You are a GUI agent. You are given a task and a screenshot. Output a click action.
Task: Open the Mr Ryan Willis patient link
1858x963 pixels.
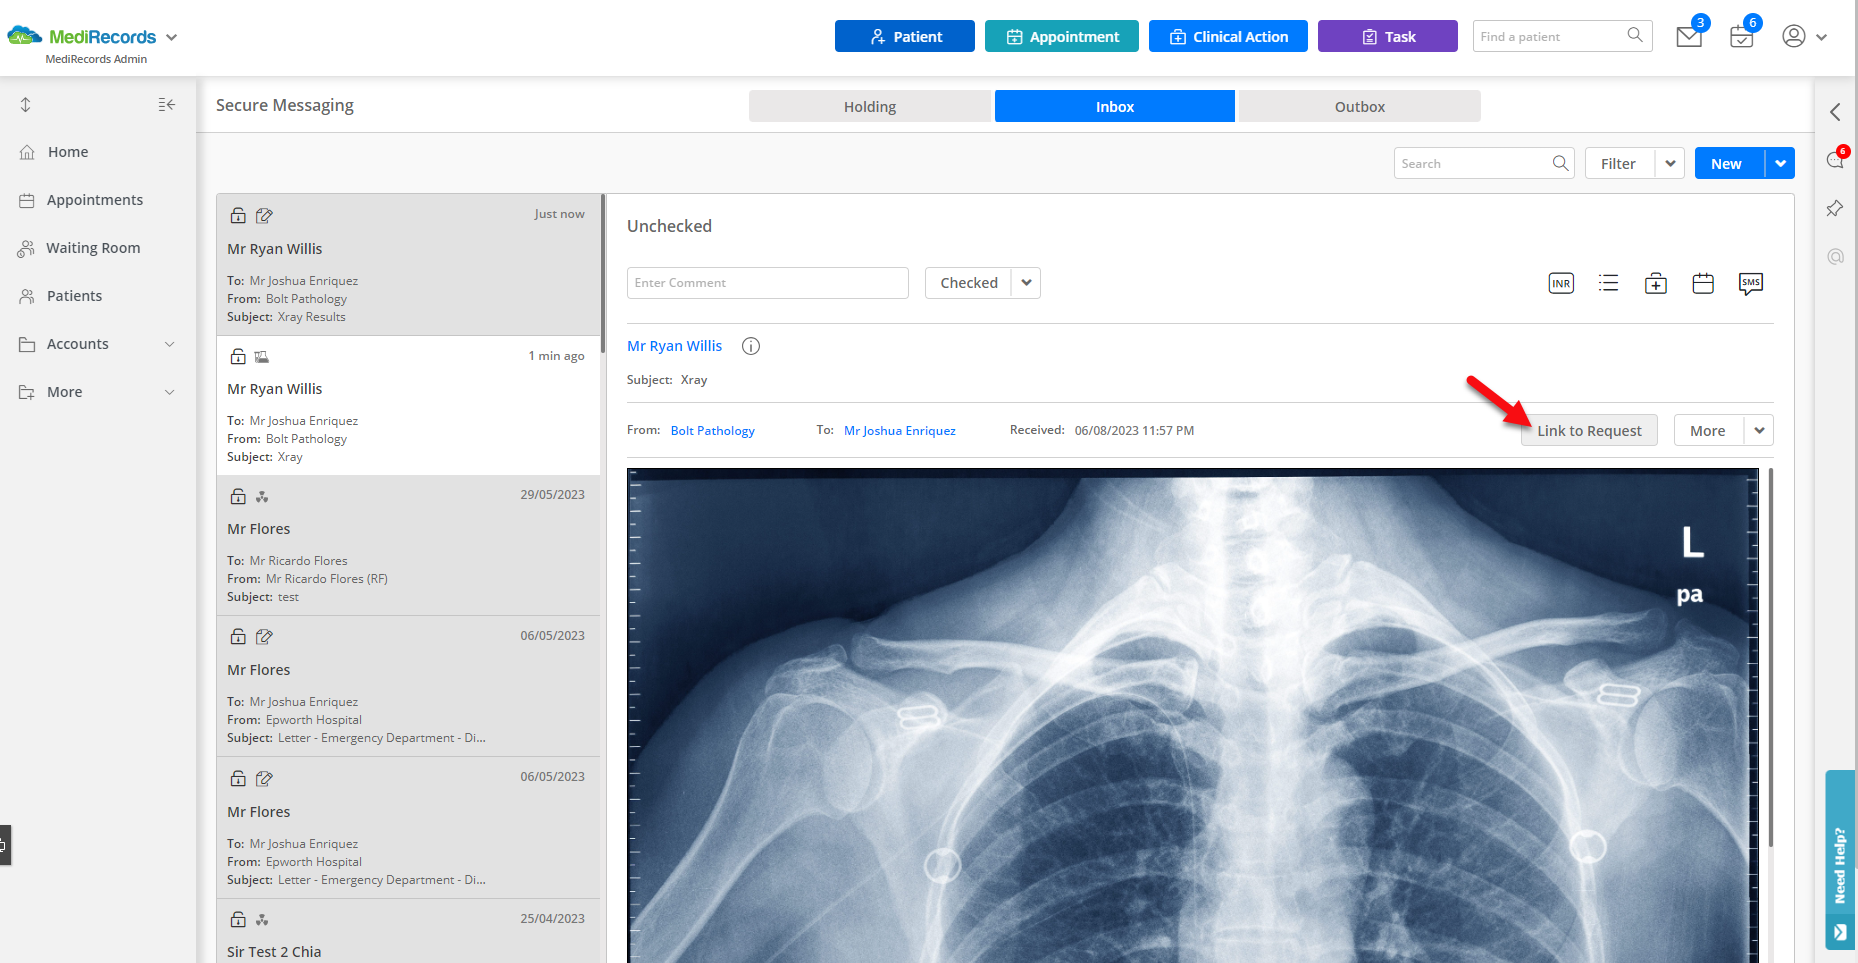coord(674,346)
